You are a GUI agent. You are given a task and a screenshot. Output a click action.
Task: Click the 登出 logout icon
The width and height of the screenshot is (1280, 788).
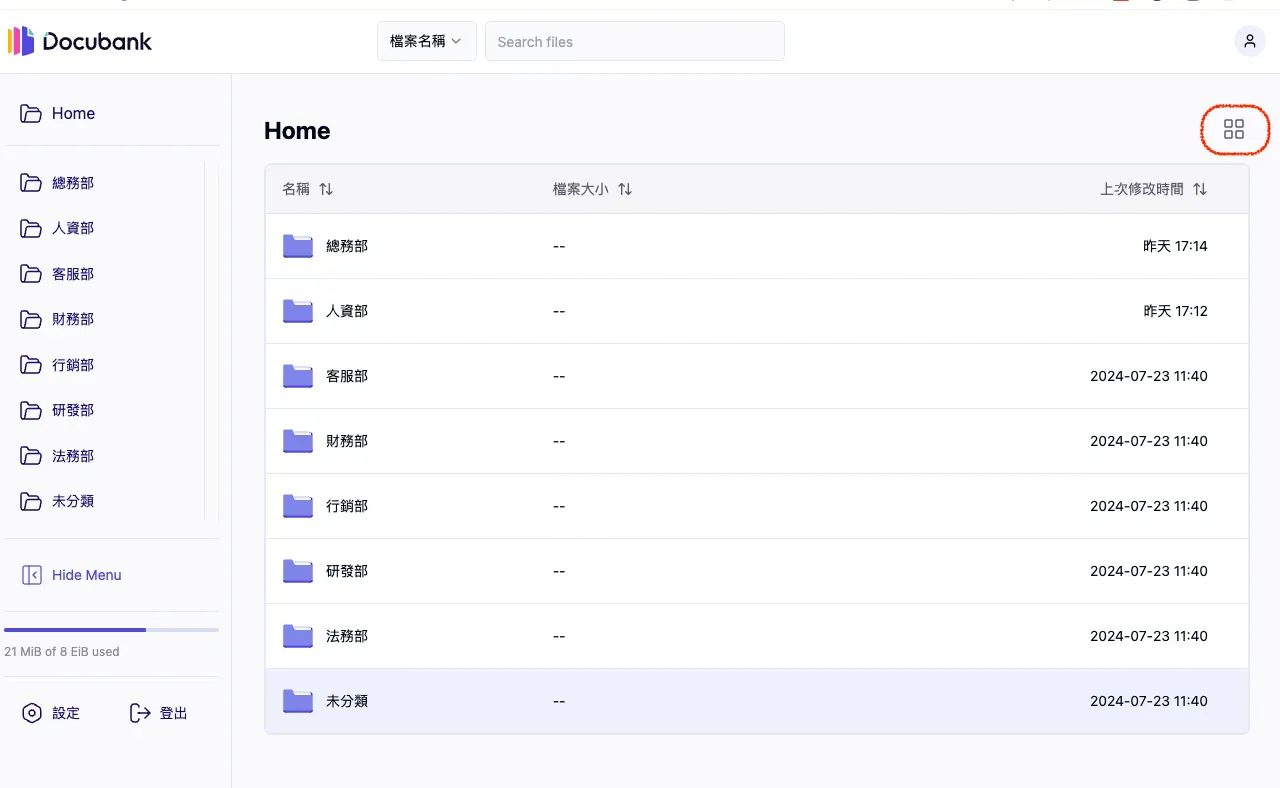[x=140, y=713]
